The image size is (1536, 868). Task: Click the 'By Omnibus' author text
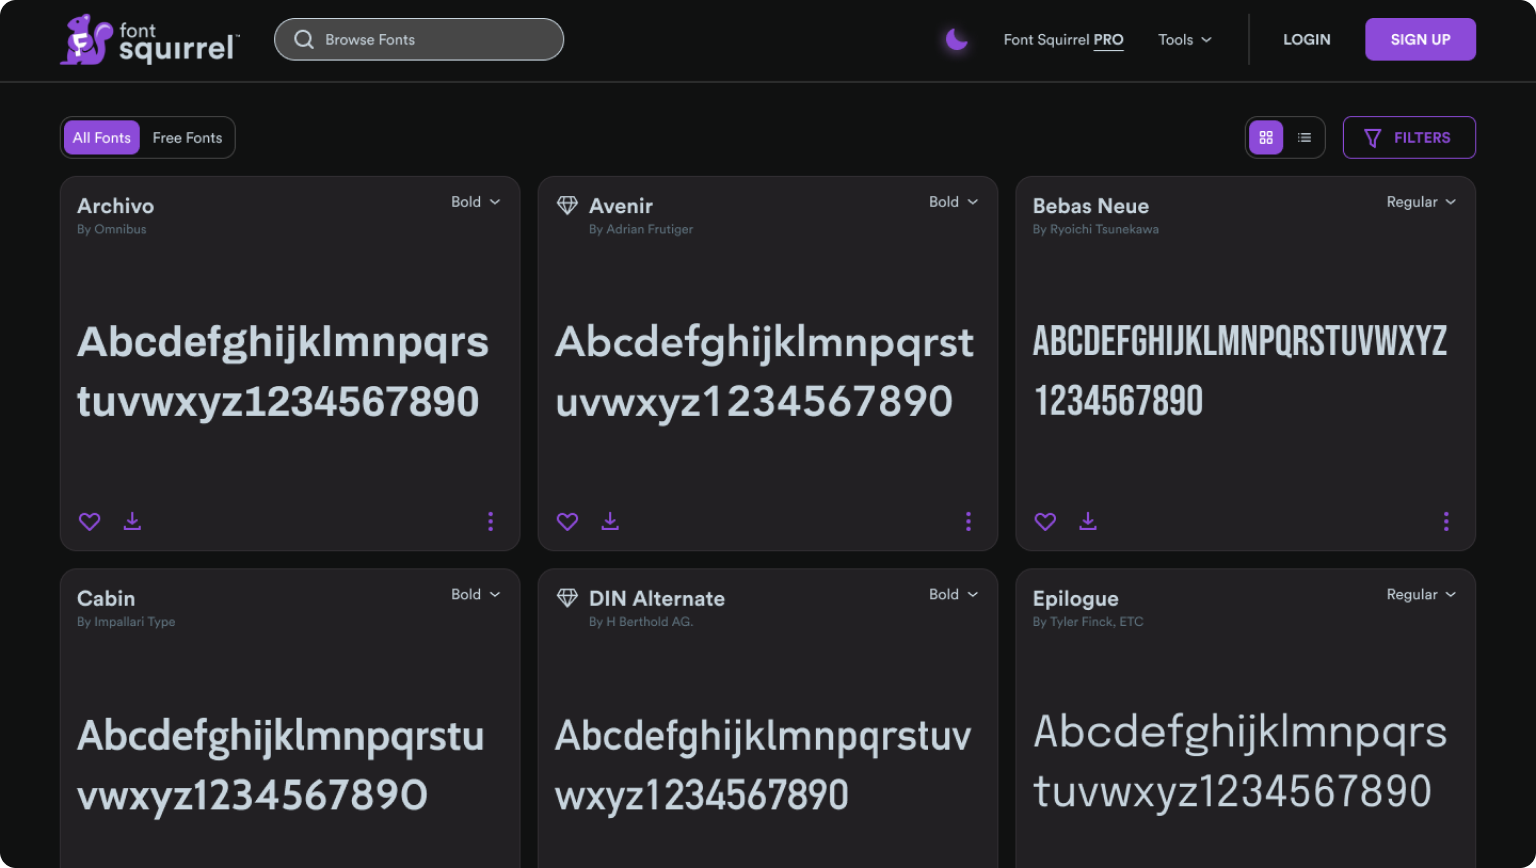[x=112, y=230]
